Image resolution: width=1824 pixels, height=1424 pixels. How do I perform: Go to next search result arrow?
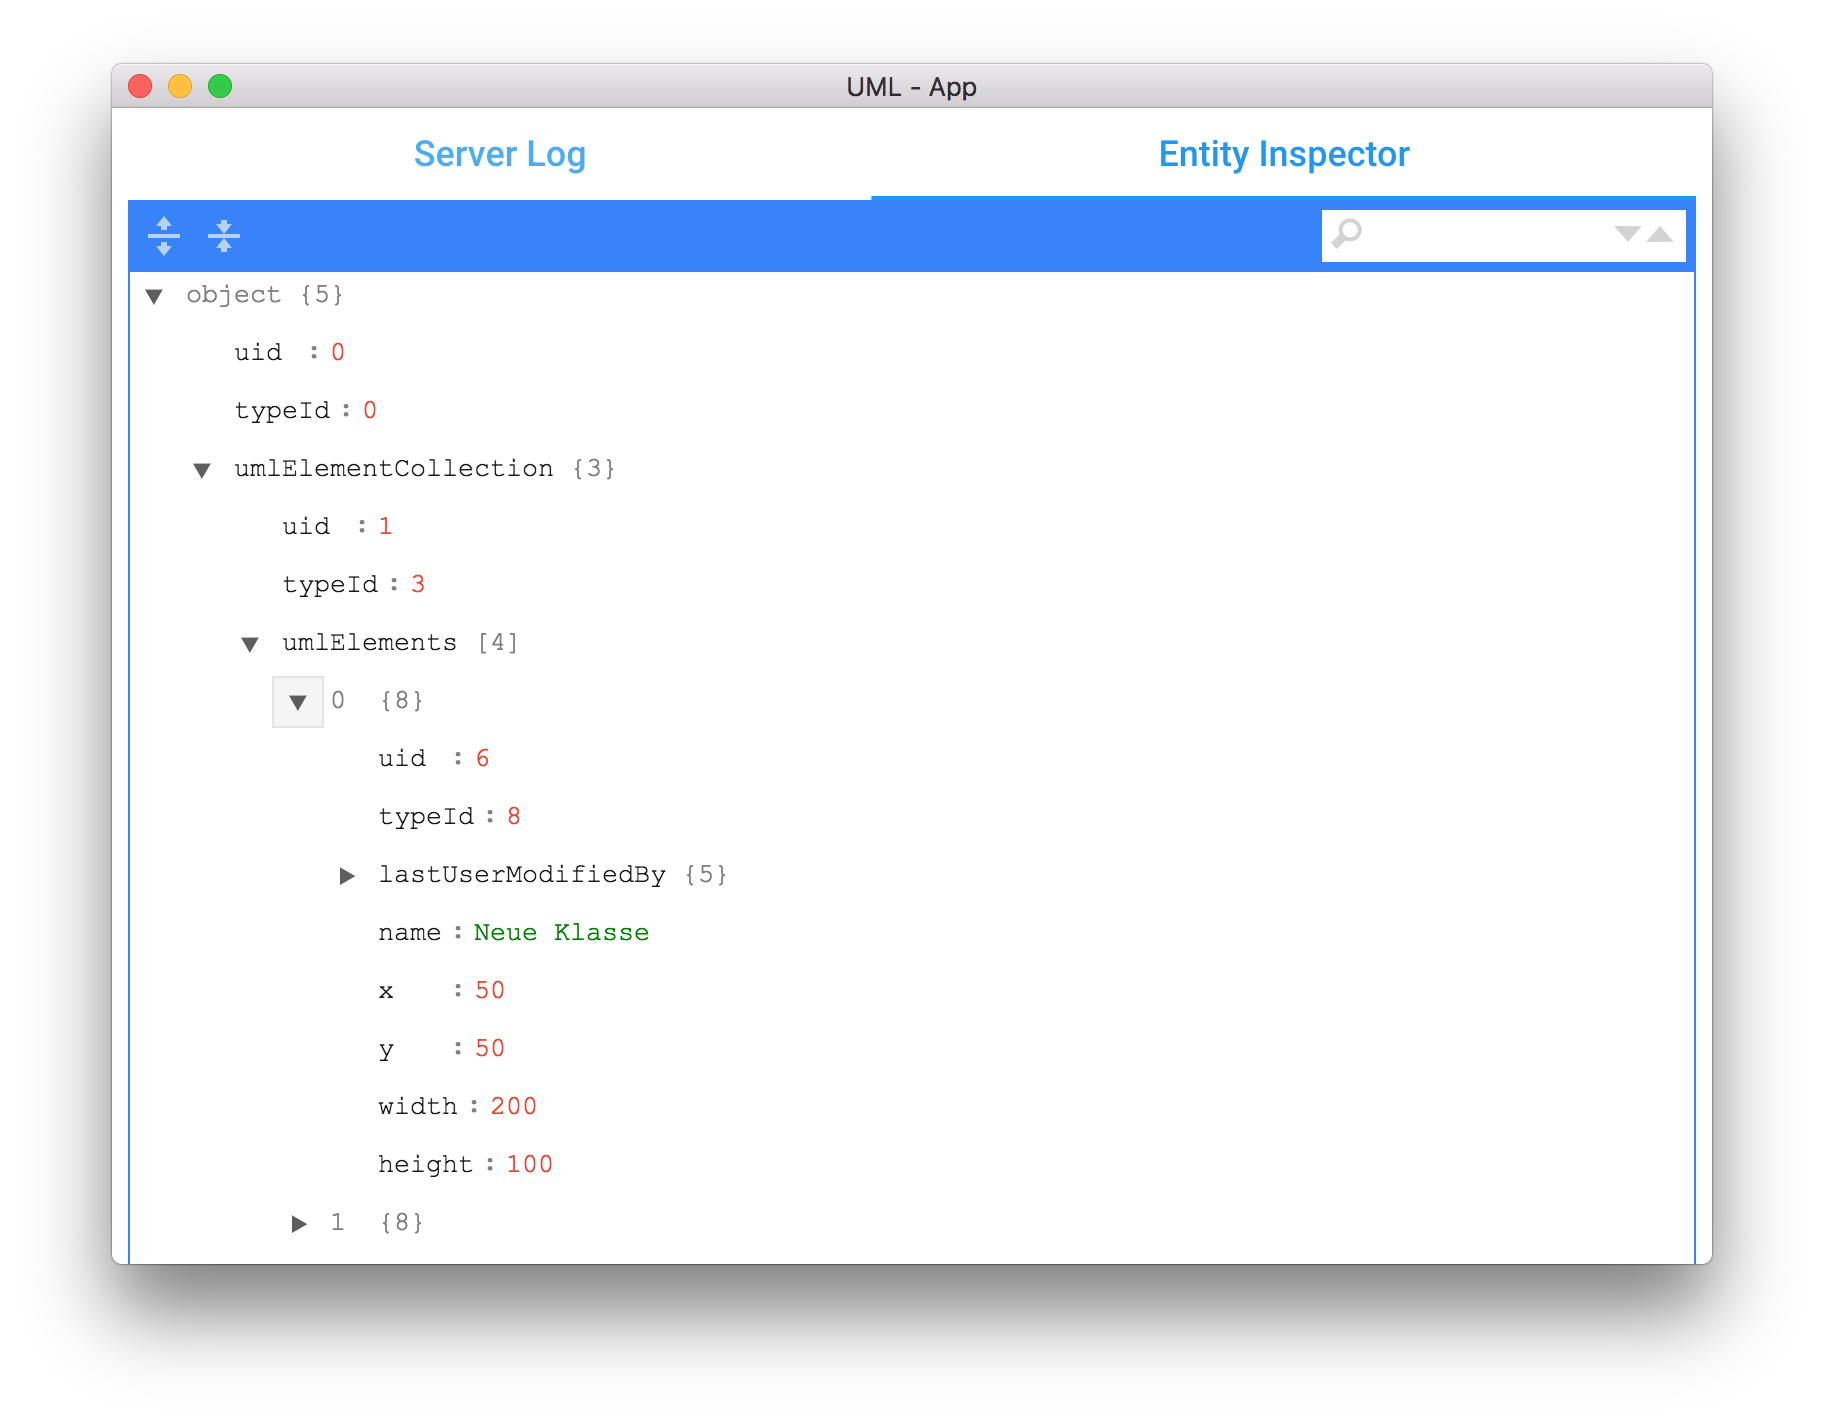click(x=1627, y=234)
